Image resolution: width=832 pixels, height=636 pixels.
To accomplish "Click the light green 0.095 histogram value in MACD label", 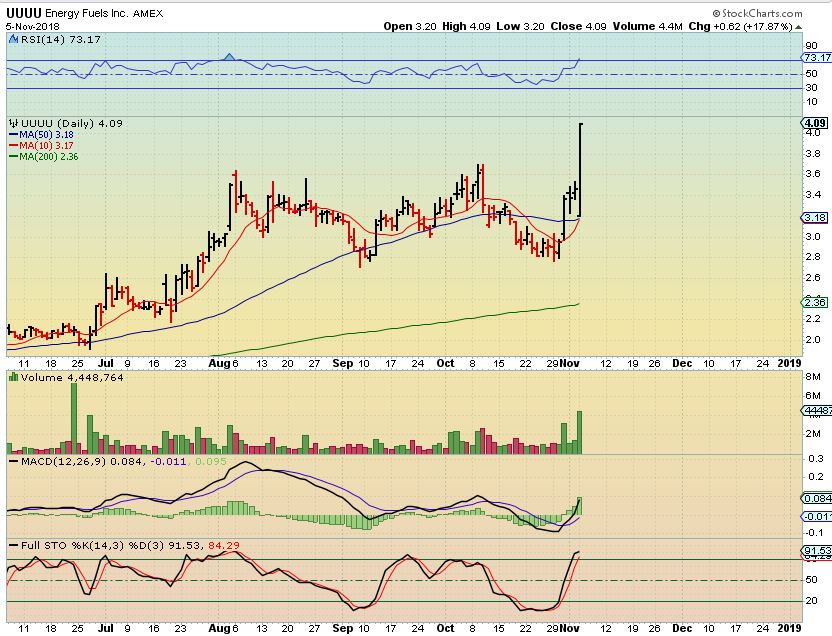I will [x=211, y=461].
